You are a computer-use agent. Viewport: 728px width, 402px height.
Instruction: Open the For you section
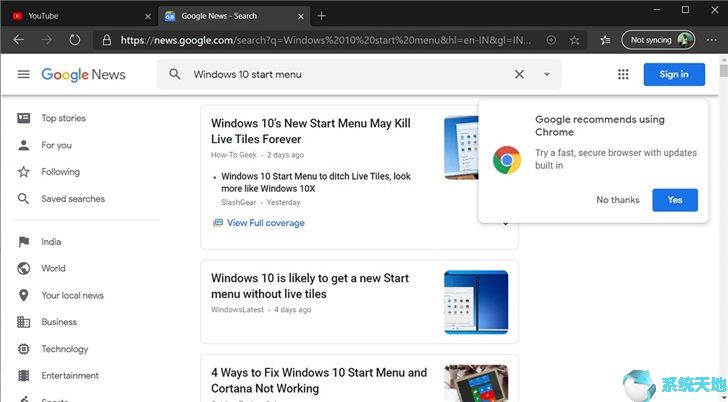pos(56,145)
